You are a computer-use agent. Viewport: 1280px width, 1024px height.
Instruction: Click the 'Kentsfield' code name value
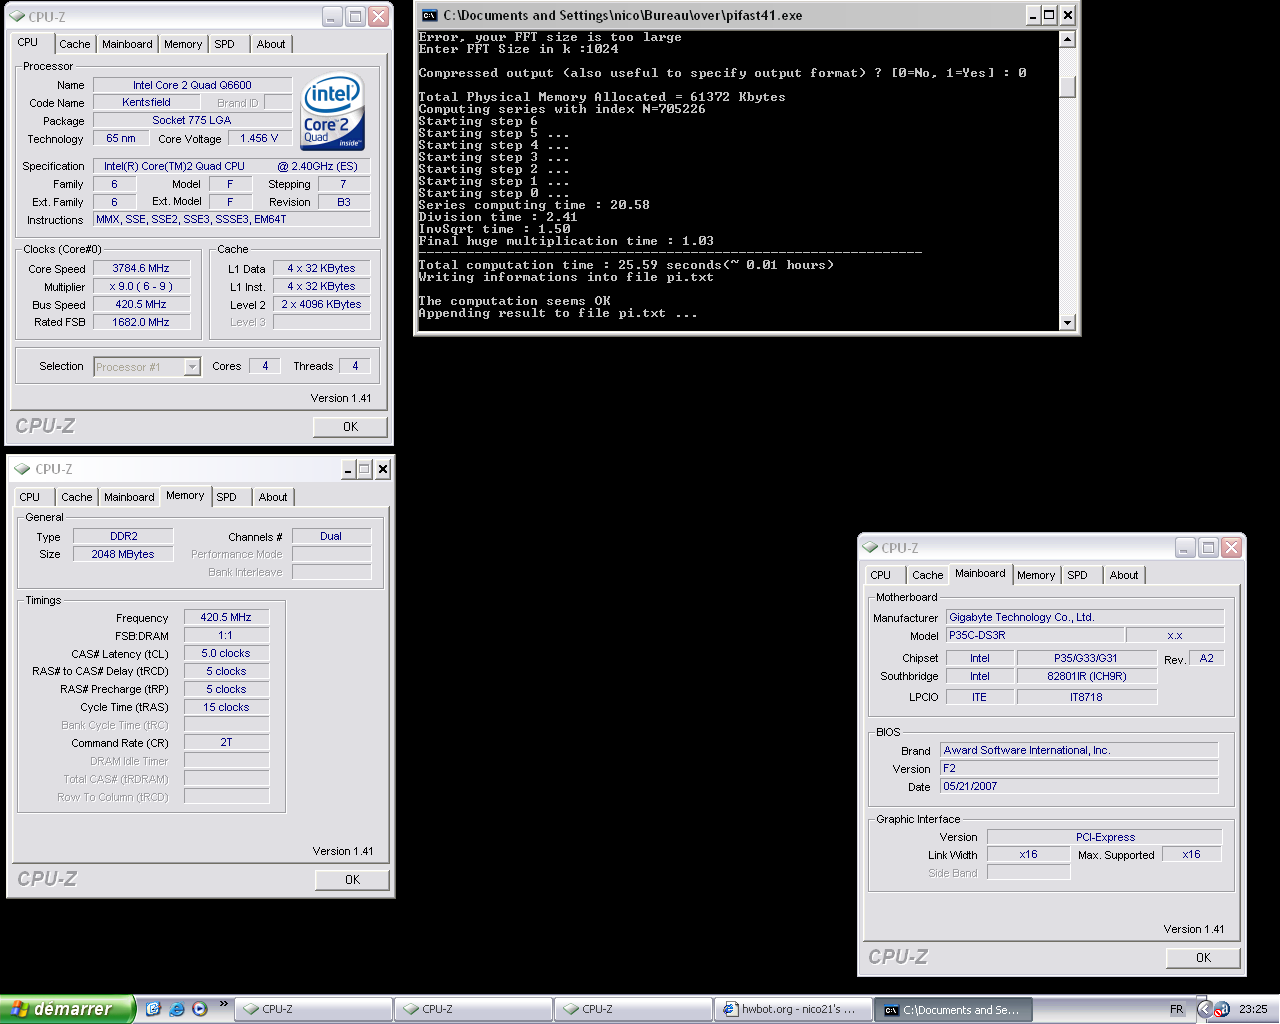point(147,102)
